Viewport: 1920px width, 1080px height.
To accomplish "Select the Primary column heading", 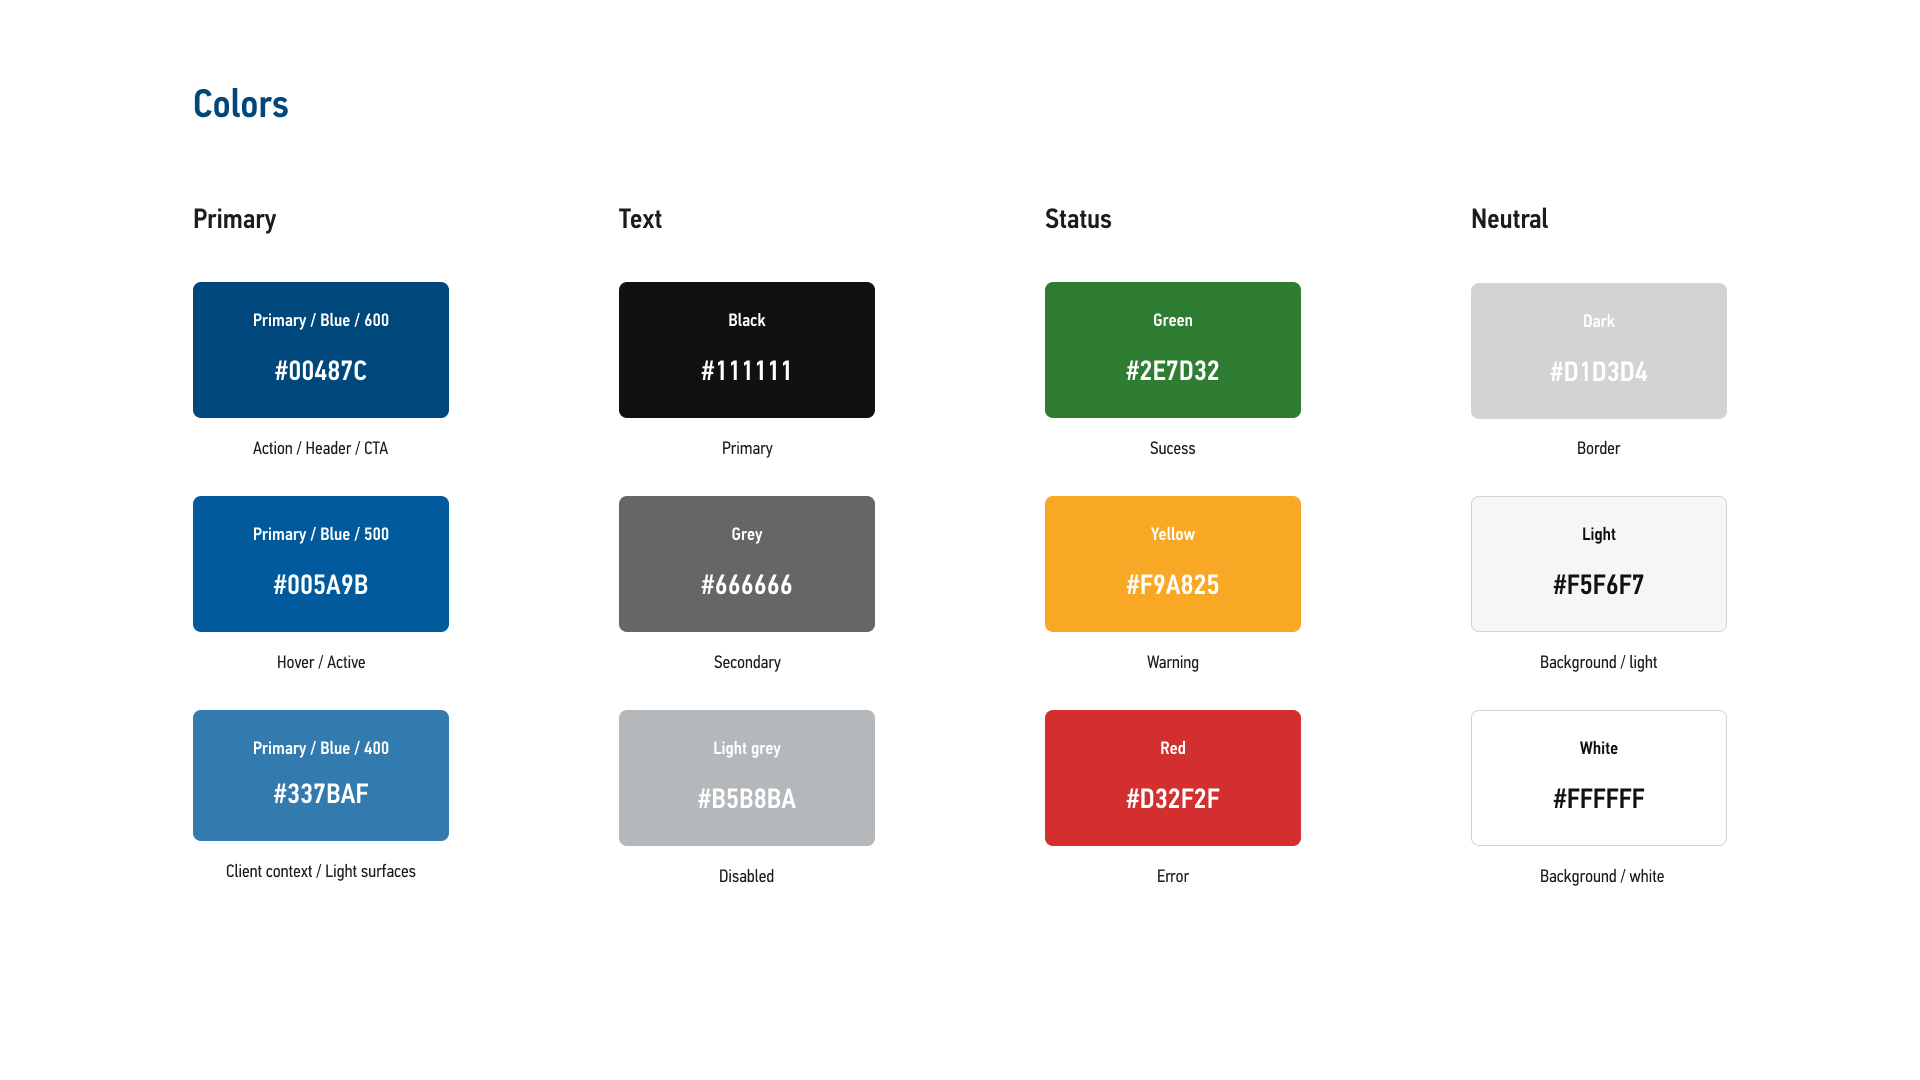I will click(234, 219).
